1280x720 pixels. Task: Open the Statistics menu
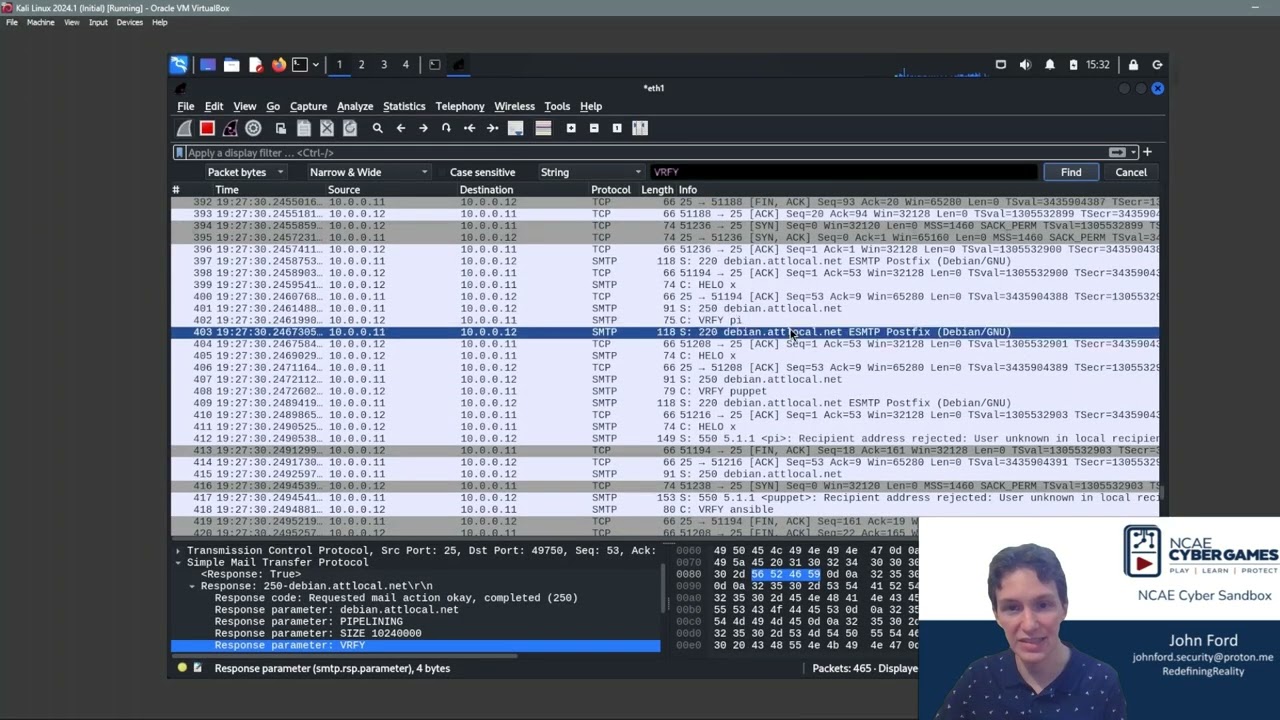pyautogui.click(x=404, y=106)
